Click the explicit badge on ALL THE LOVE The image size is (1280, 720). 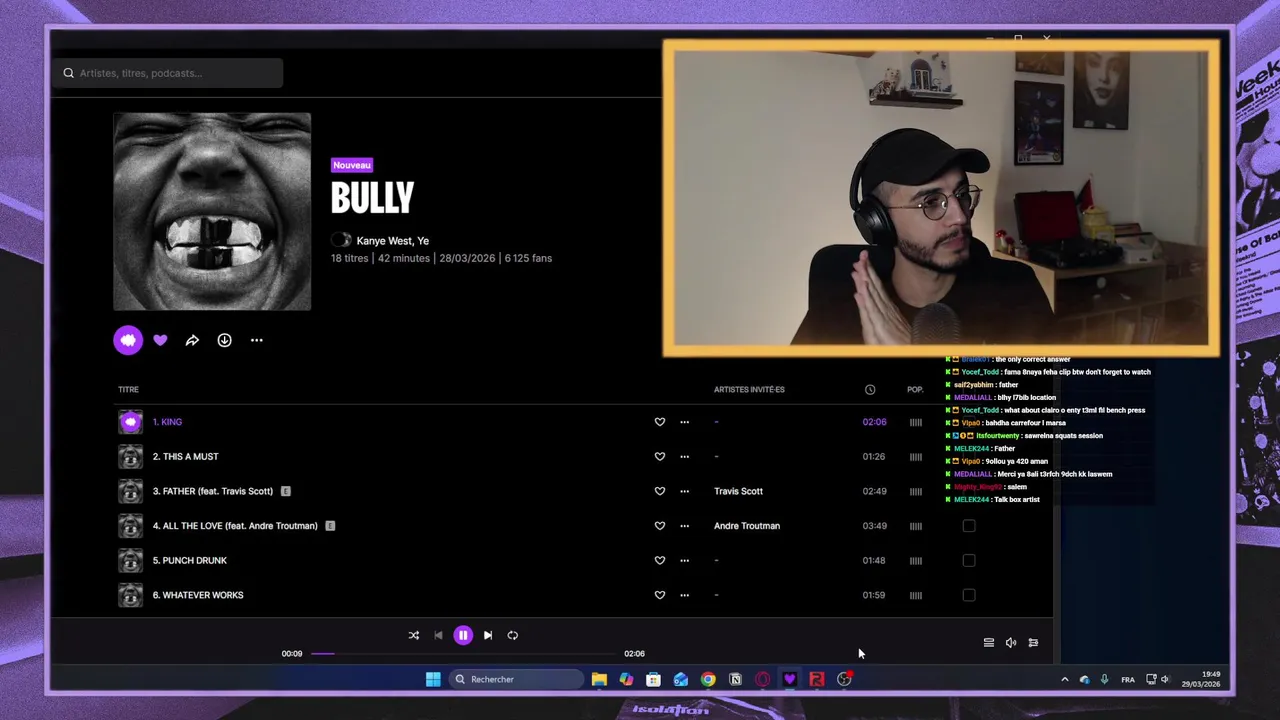pyautogui.click(x=330, y=526)
